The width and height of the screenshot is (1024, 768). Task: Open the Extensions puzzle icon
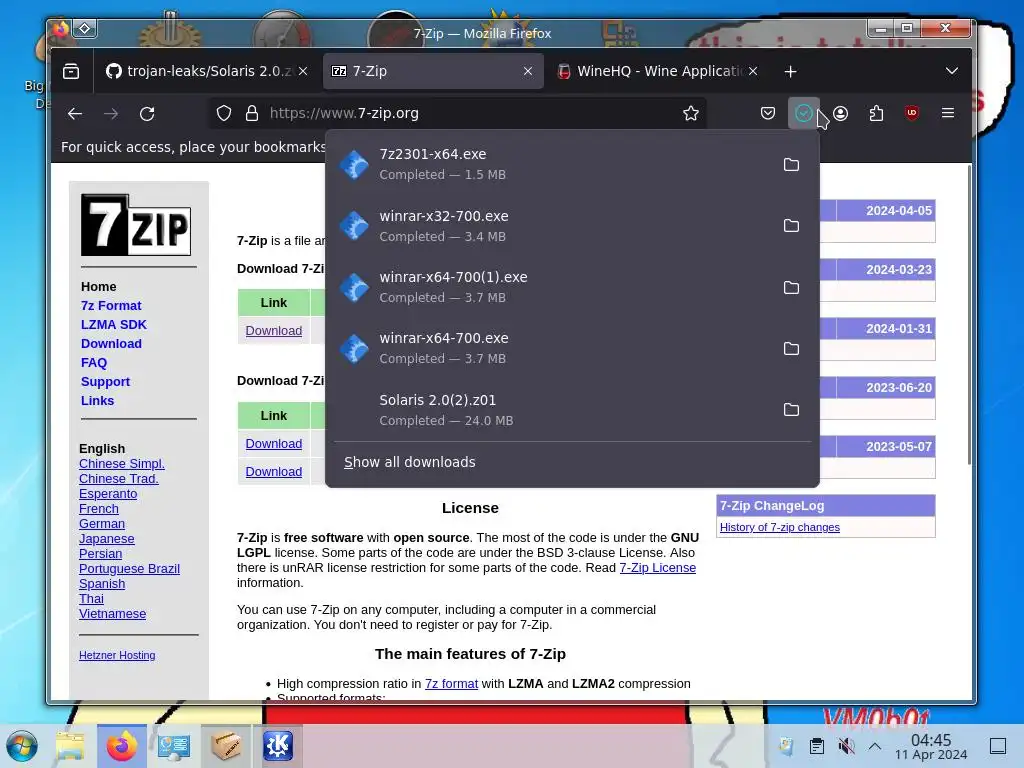[876, 114]
